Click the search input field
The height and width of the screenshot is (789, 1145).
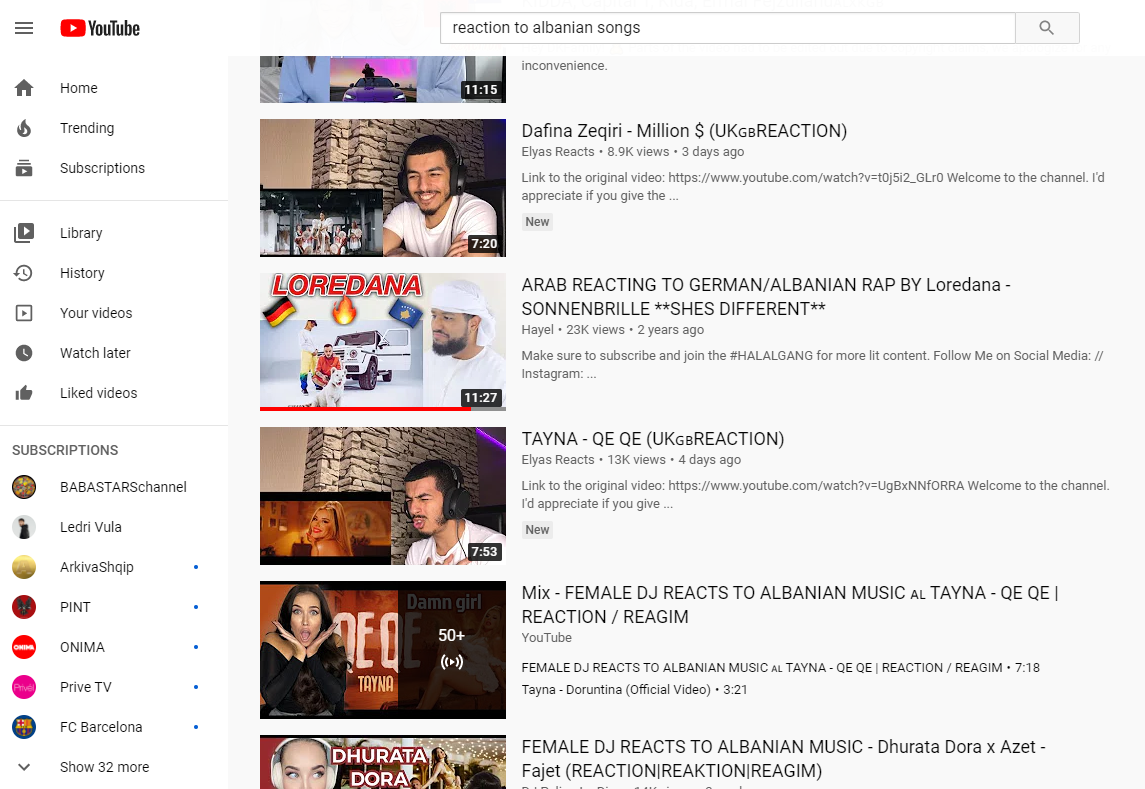point(727,28)
